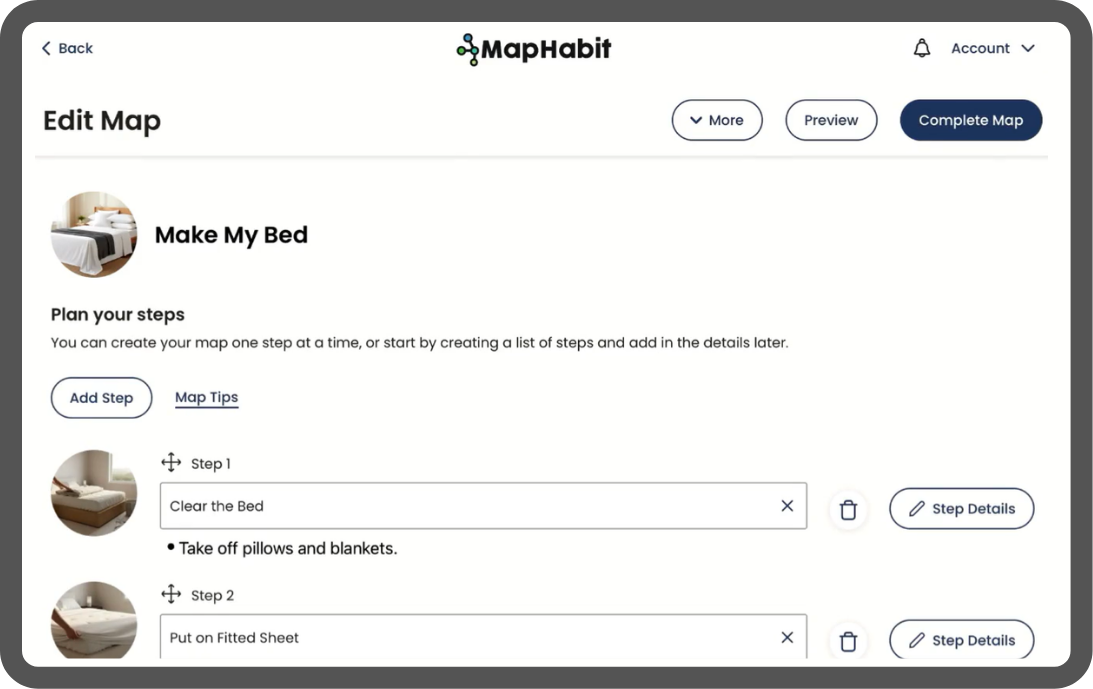
Task: Click the Complete Map button
Action: pyautogui.click(x=971, y=120)
